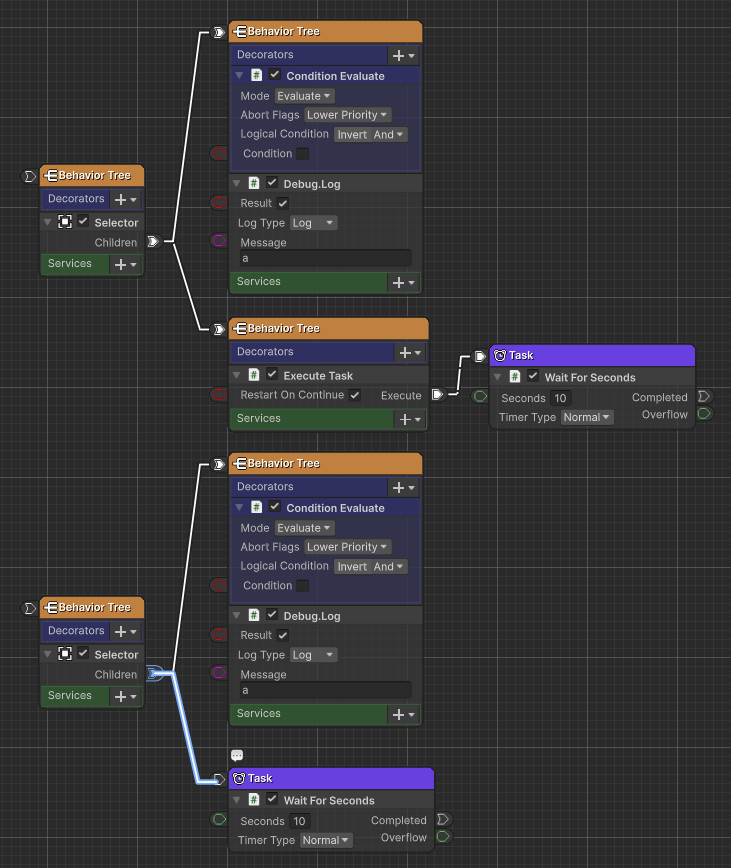This screenshot has height=868, width=731.
Task: Click the Completed port of the Execute-linked Task node
Action: point(704,397)
